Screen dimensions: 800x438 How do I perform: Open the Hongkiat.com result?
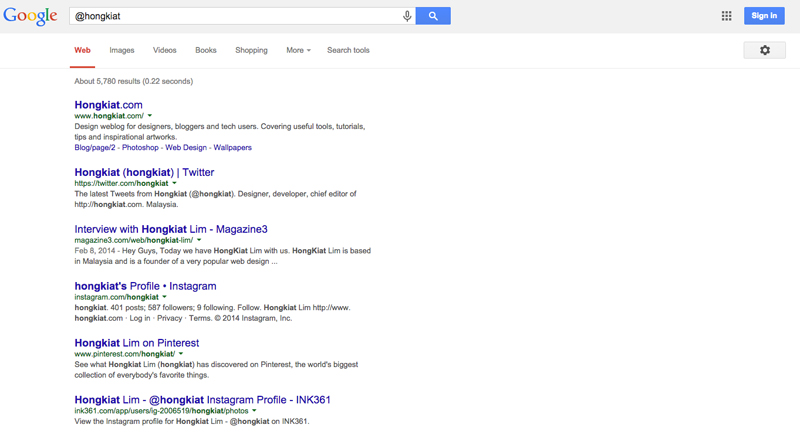109,105
